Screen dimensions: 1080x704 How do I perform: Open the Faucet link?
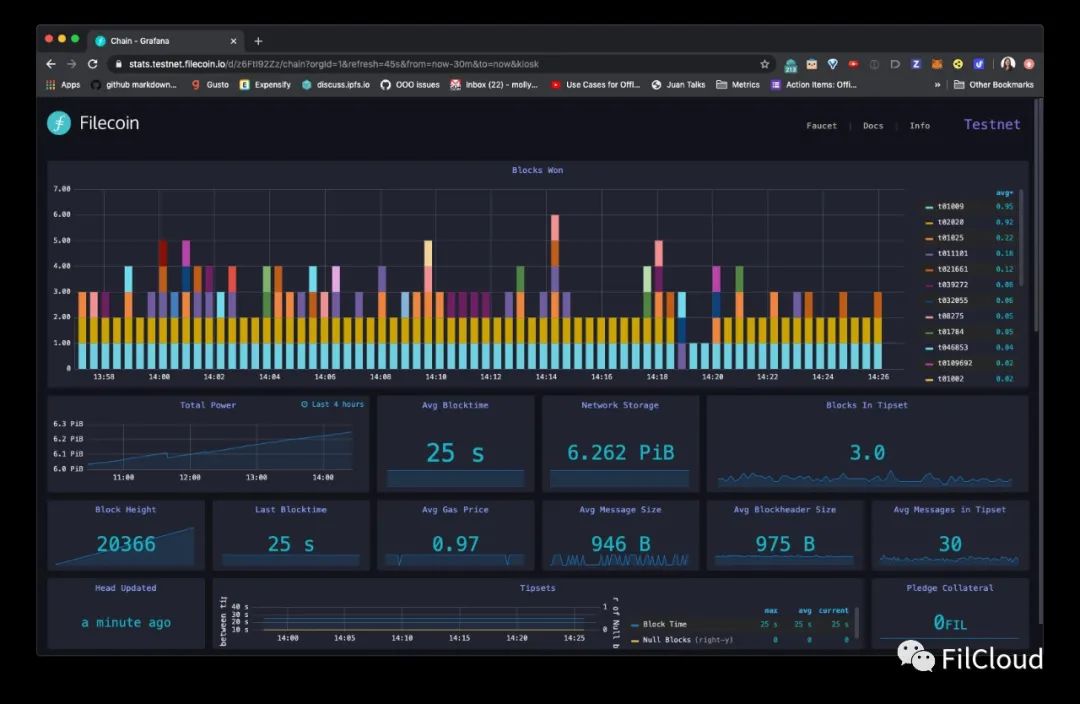822,126
